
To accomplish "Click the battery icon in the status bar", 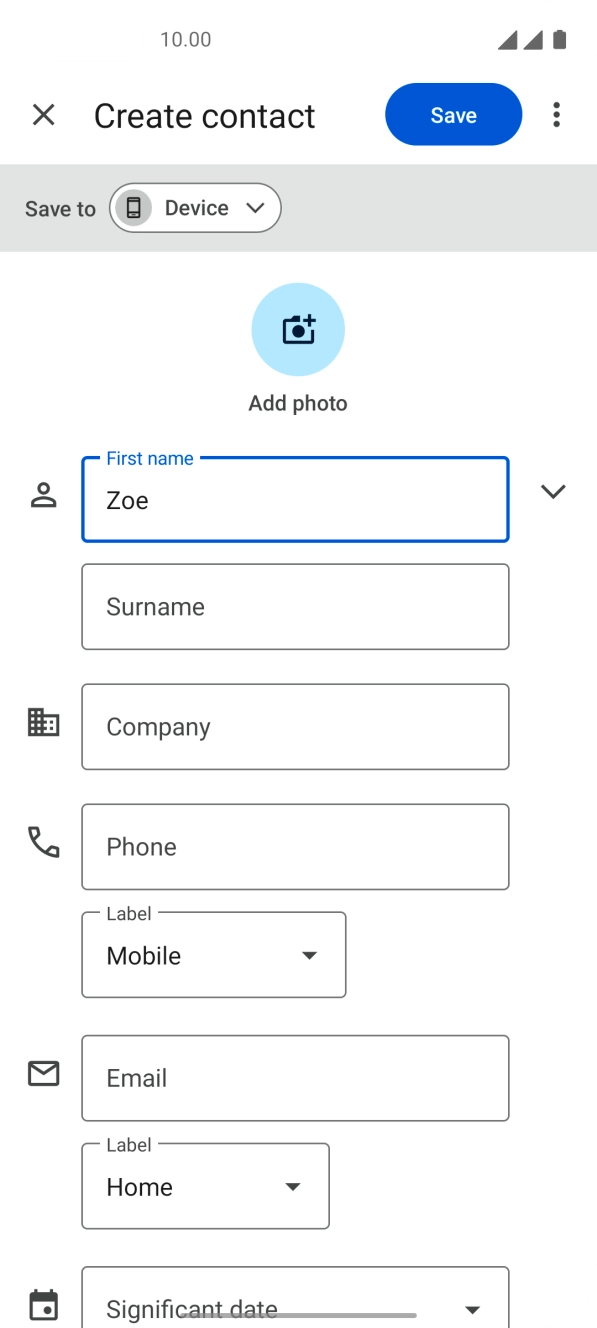I will click(x=560, y=39).
